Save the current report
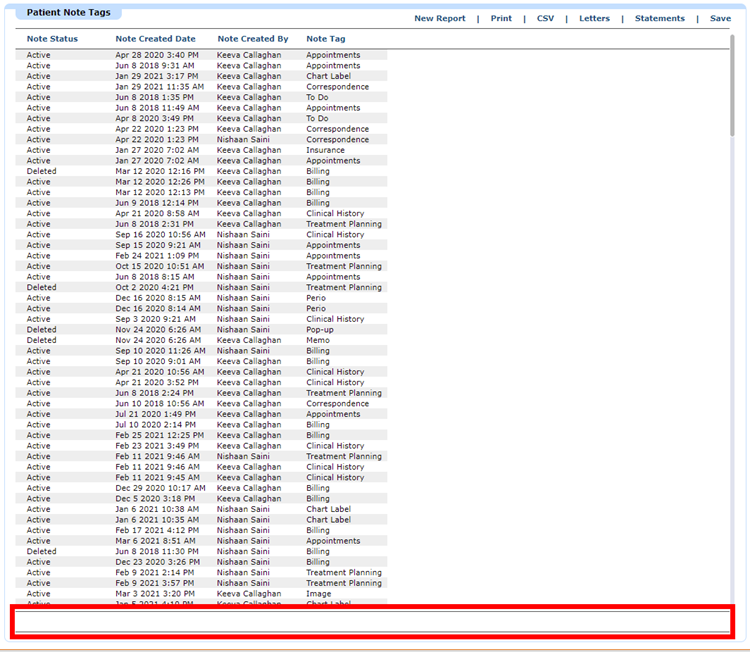The height and width of the screenshot is (652, 750). (x=720, y=18)
